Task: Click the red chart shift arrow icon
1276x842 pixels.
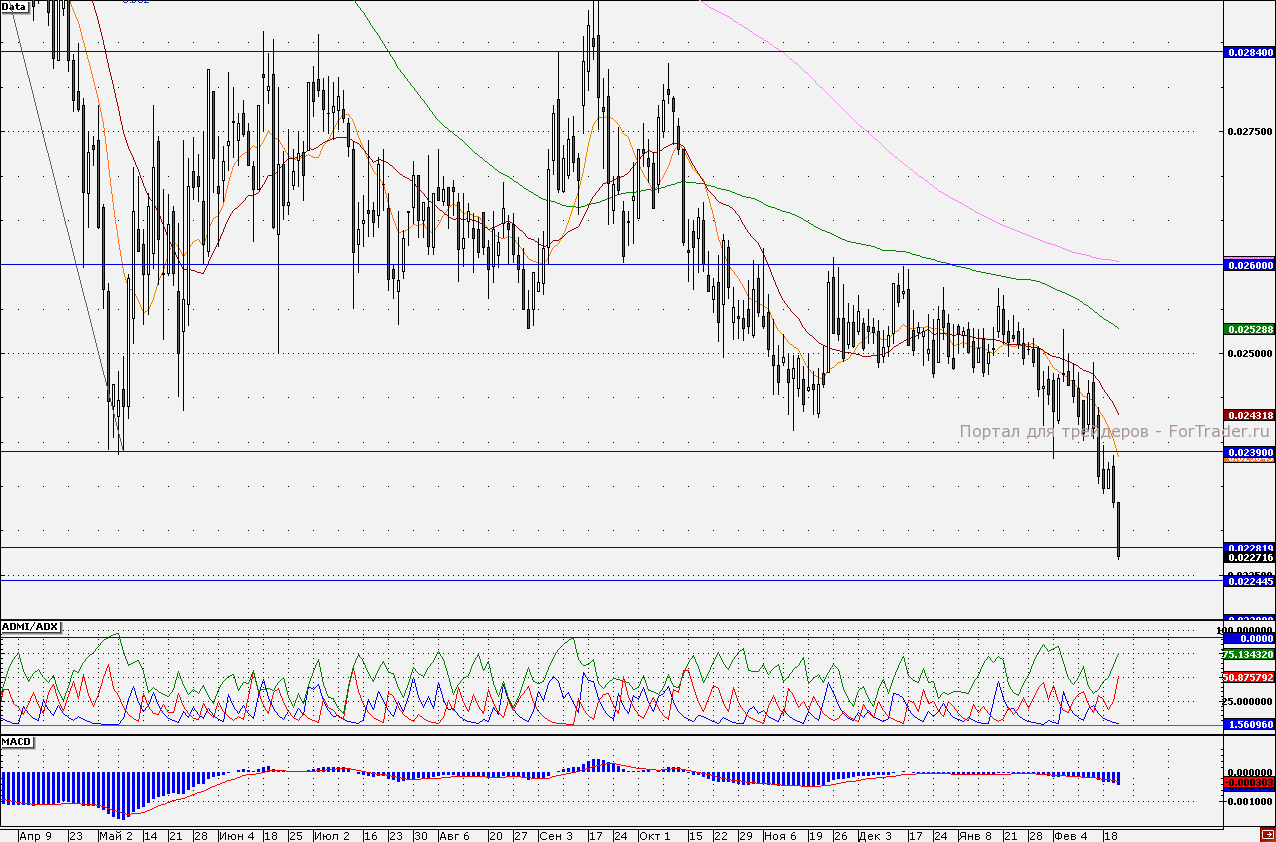Action: tap(1266, 834)
